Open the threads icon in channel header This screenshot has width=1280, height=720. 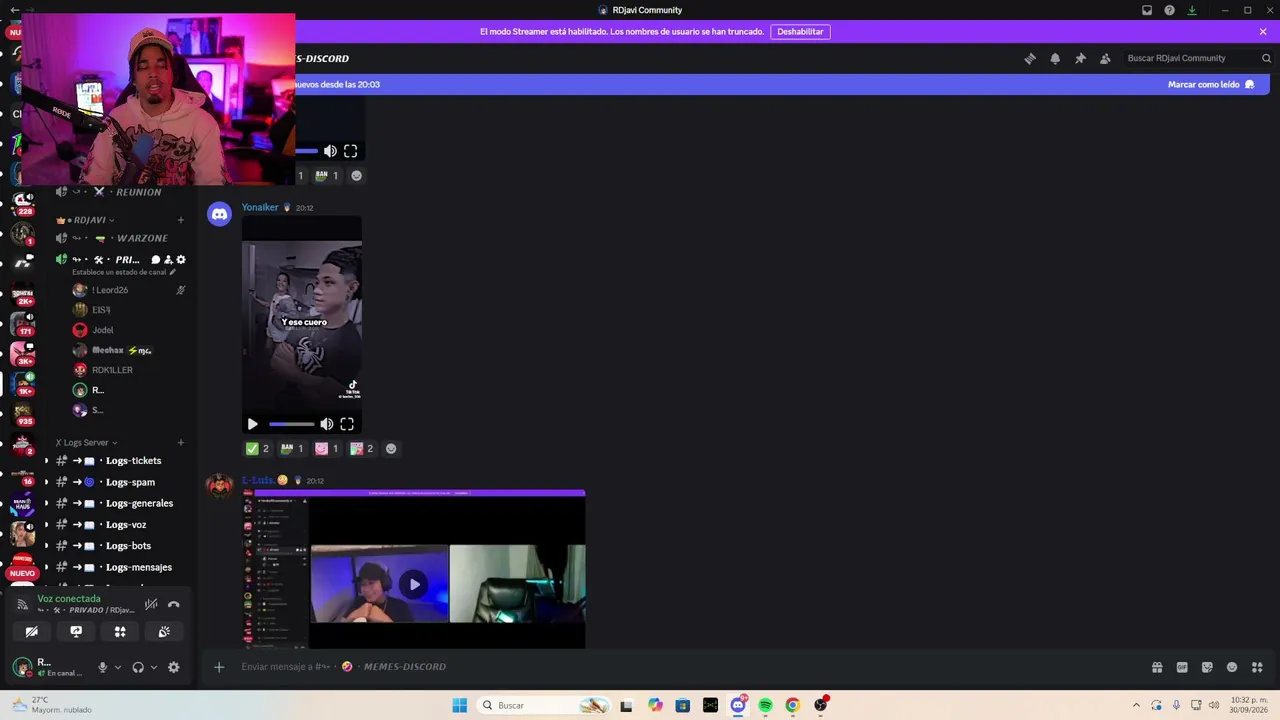click(x=1030, y=59)
